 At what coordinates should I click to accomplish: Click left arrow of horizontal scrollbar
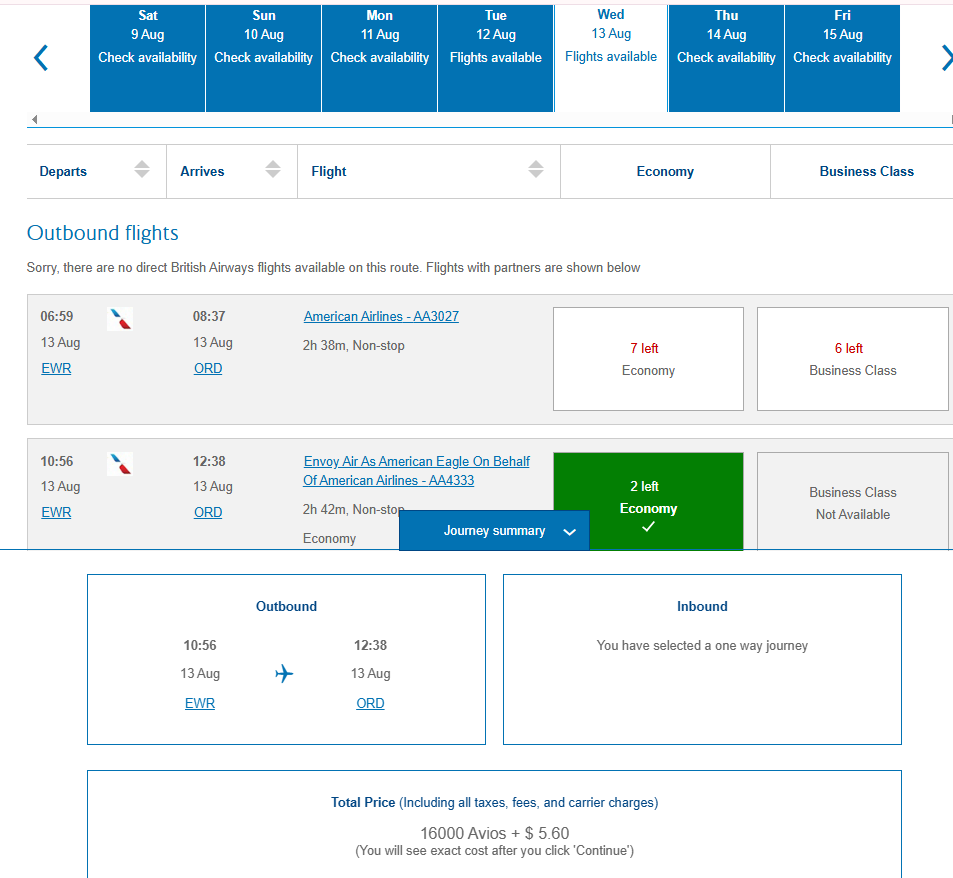point(35,119)
